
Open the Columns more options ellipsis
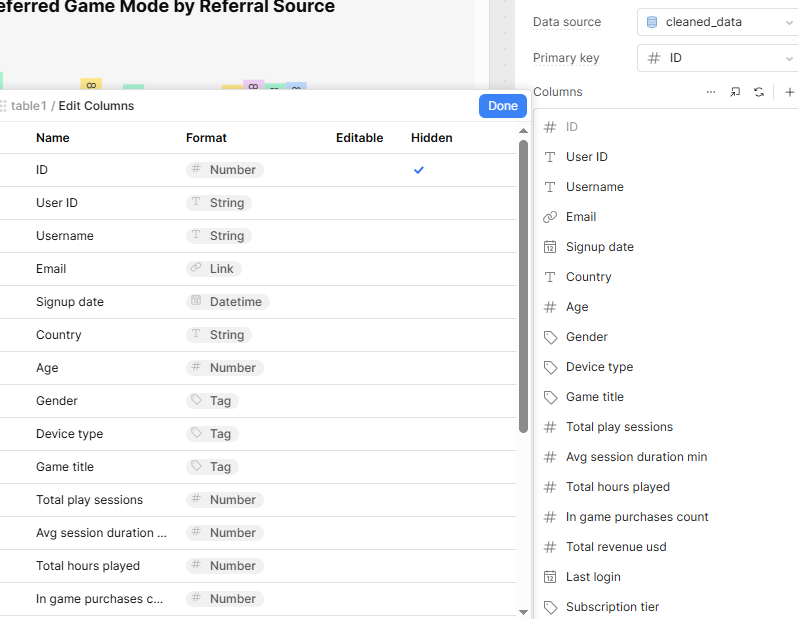coord(711,92)
